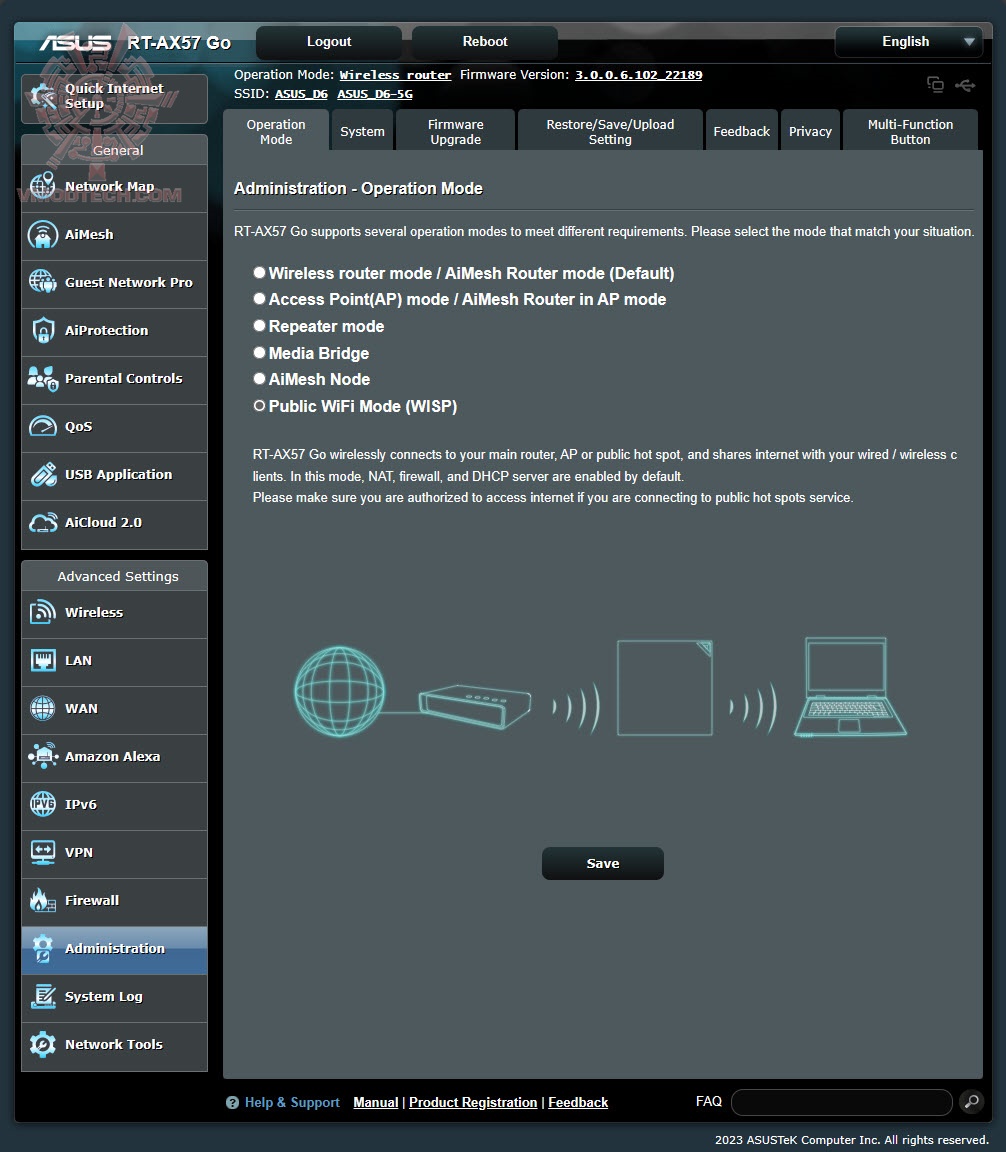Image resolution: width=1006 pixels, height=1152 pixels.
Task: Open the Restore/Save/Upload Setting tab
Action: tap(610, 132)
